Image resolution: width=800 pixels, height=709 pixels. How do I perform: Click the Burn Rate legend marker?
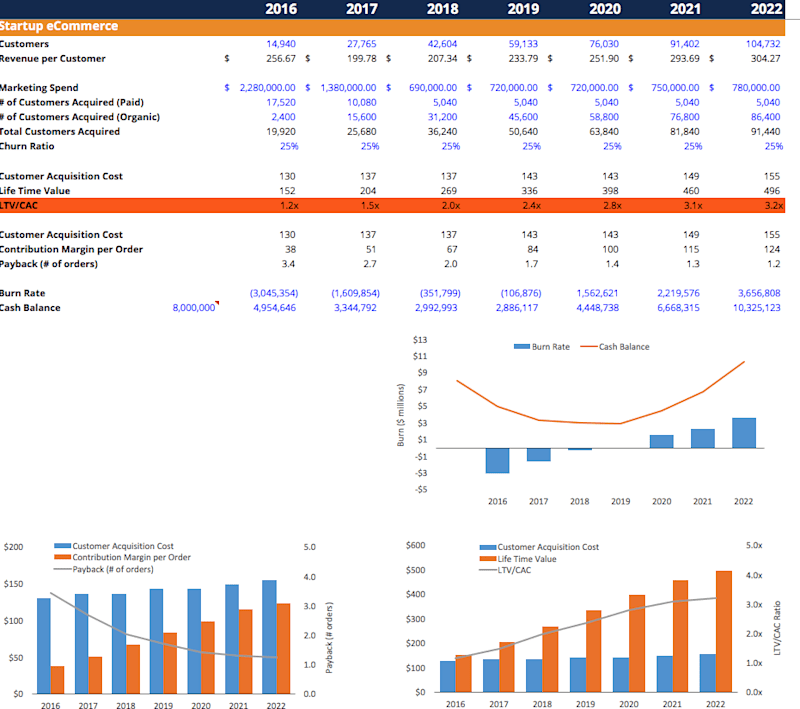pyautogui.click(x=521, y=346)
